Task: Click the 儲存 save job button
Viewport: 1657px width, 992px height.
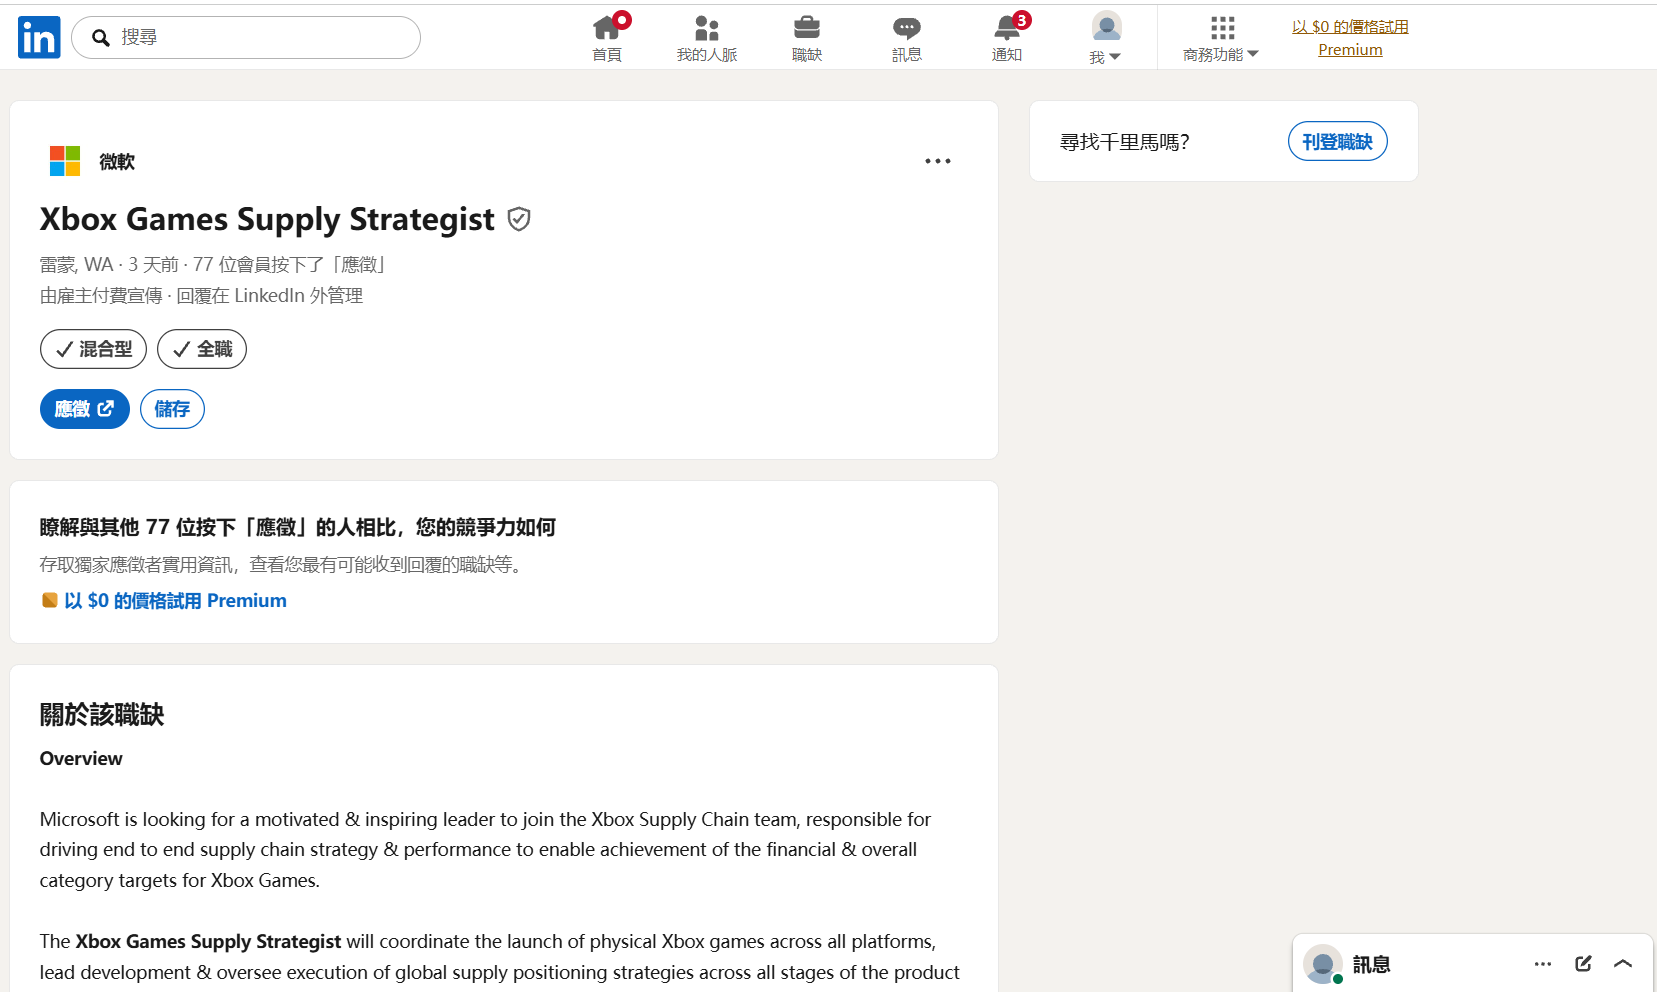Action: 172,409
